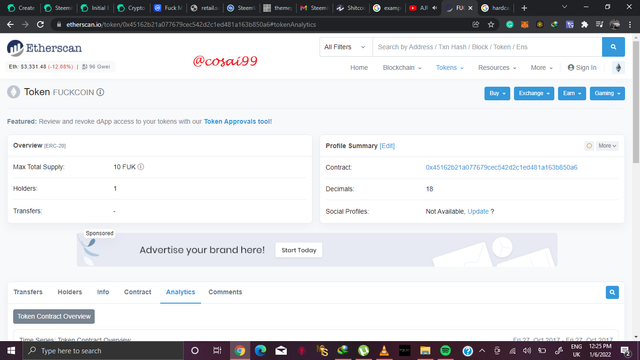Open Chrome from the taskbar
This screenshot has height=360, width=640.
pyautogui.click(x=240, y=351)
